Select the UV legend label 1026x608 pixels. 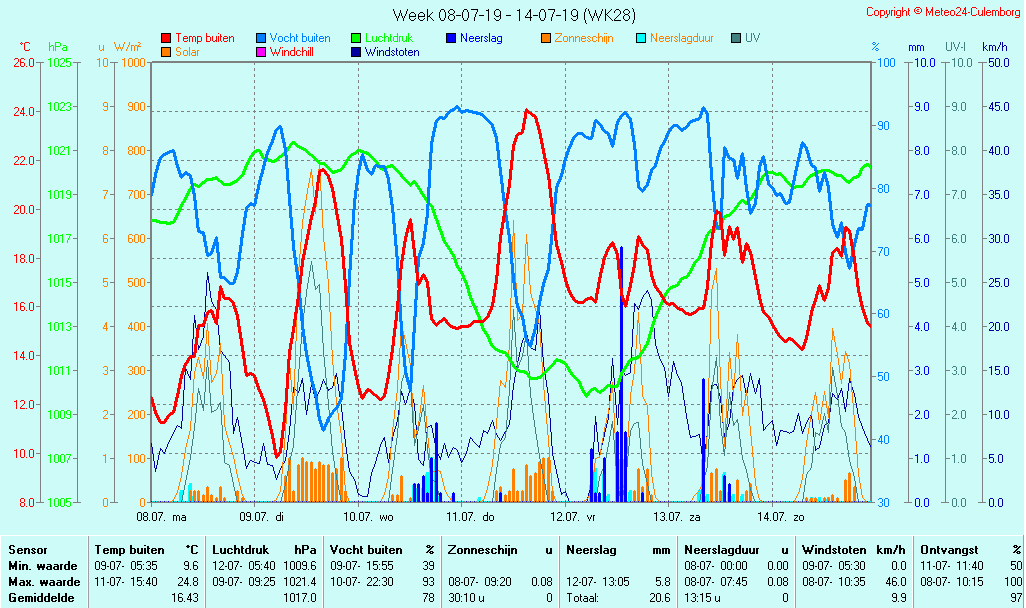click(752, 38)
